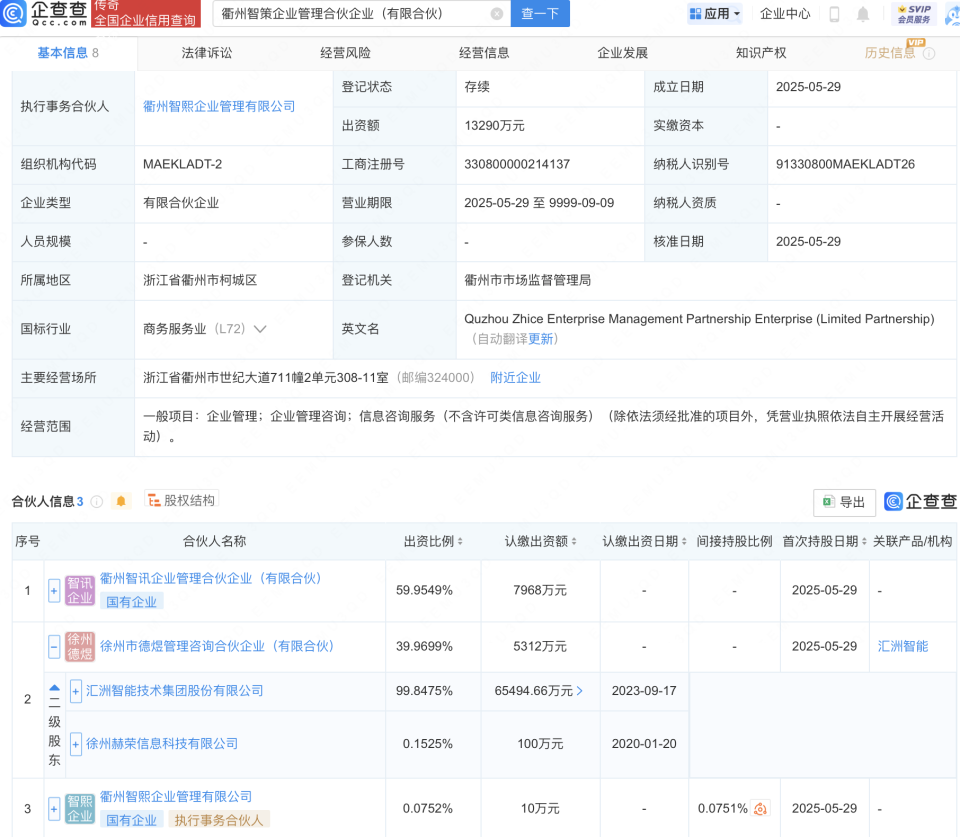Image resolution: width=960 pixels, height=837 pixels.
Task: Click the 徐州德煜 red logo thumbnail
Action: tap(80, 647)
